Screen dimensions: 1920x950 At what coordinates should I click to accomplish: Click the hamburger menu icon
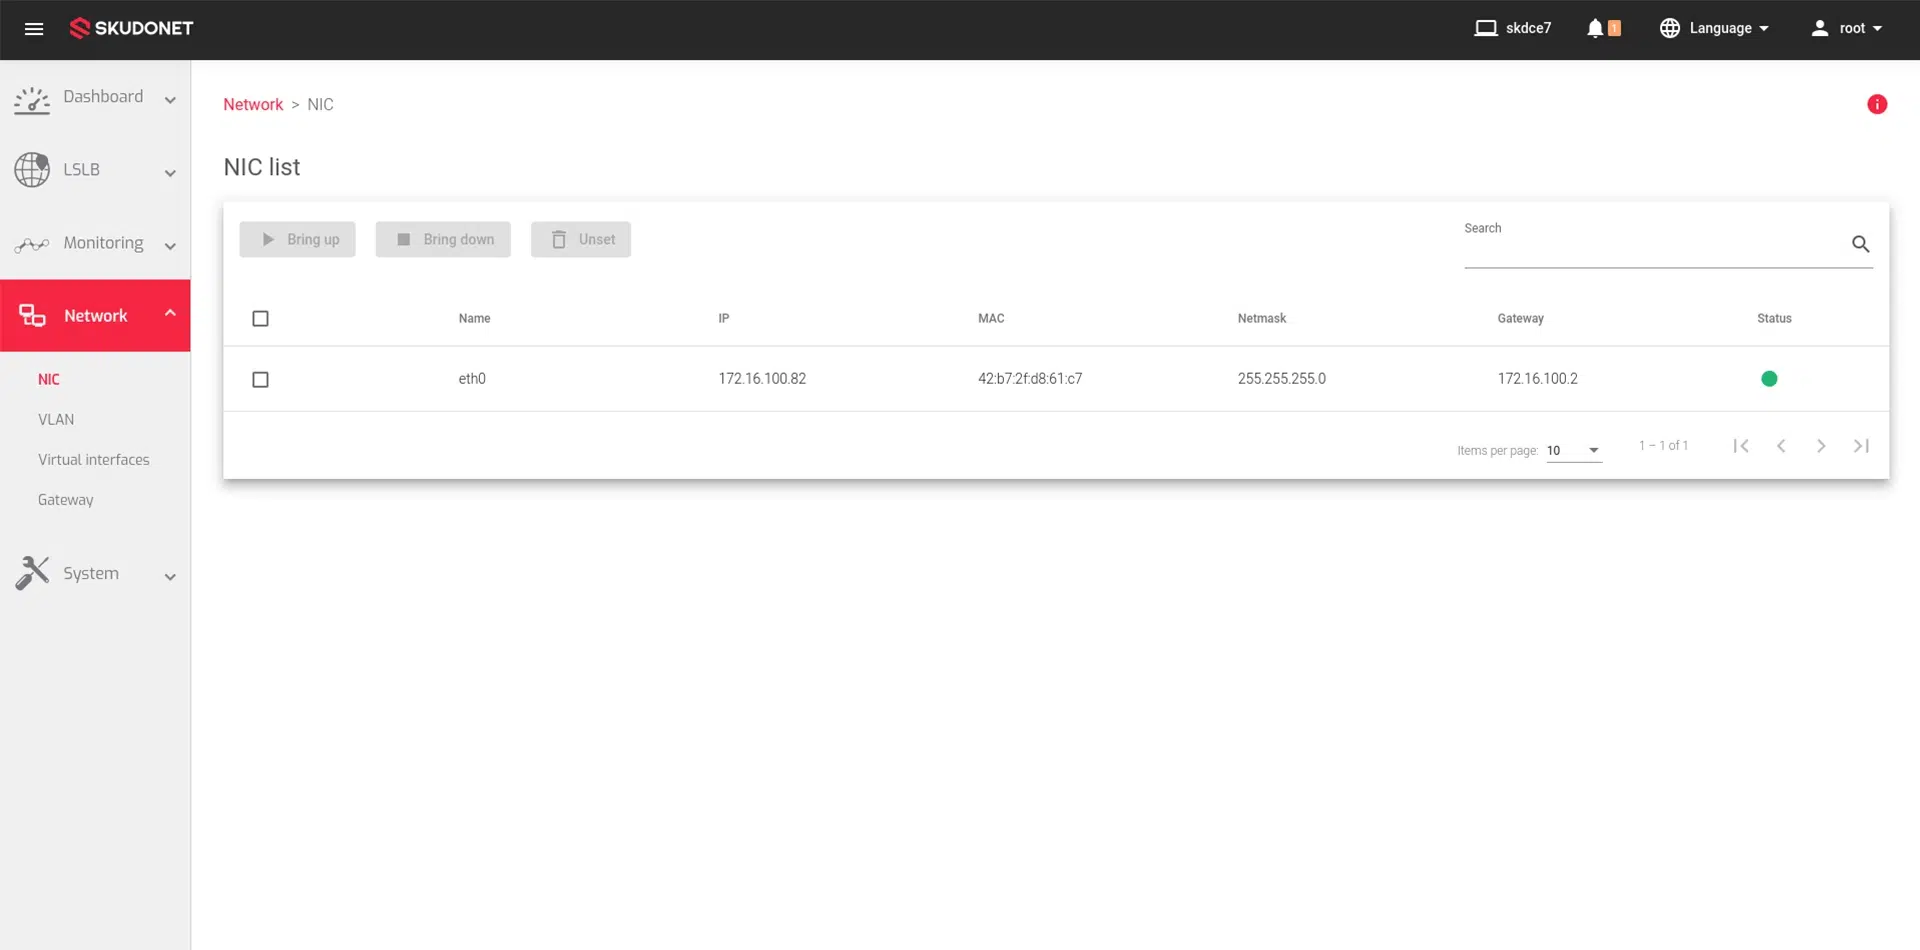pos(34,29)
